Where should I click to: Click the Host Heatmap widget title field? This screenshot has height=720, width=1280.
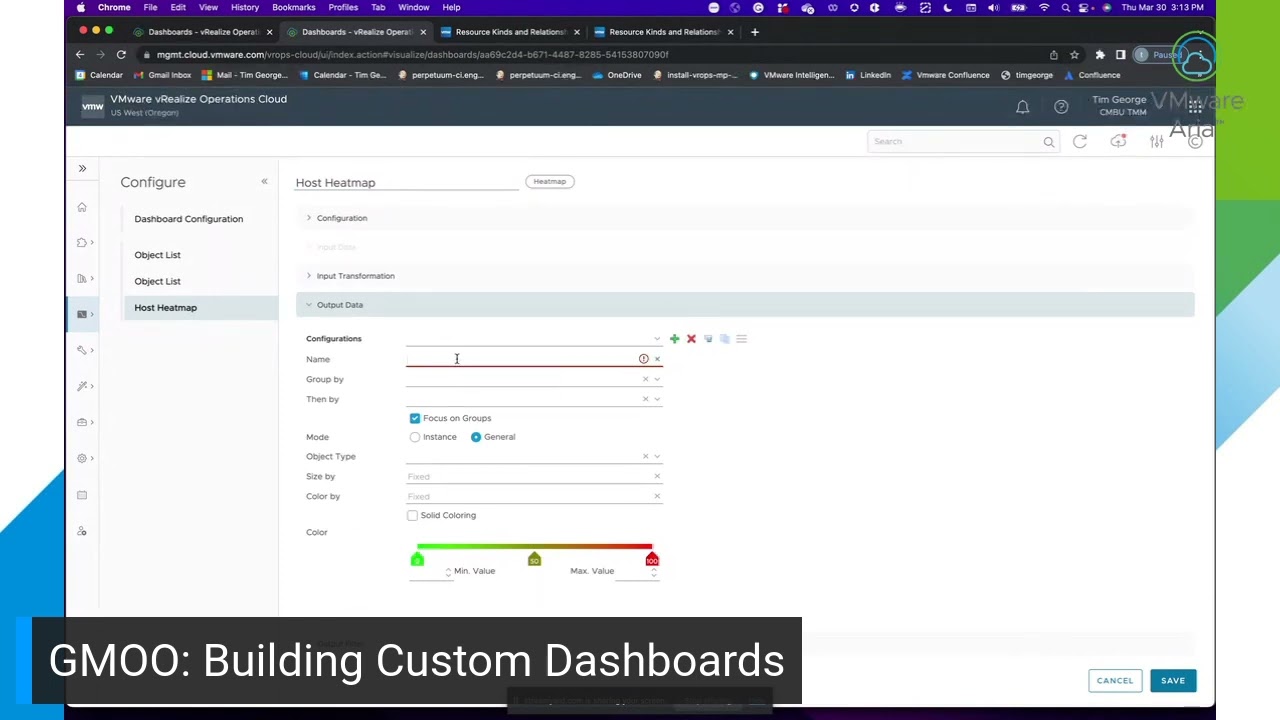coord(407,183)
